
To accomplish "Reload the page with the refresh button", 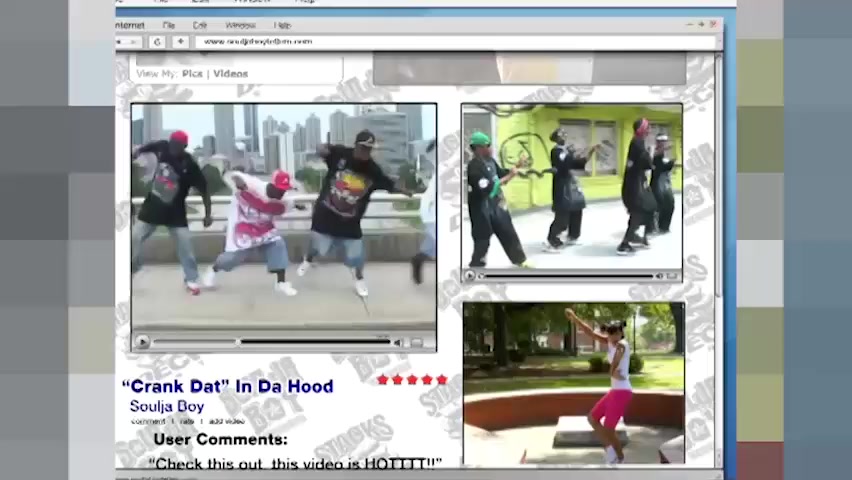I will point(158,42).
